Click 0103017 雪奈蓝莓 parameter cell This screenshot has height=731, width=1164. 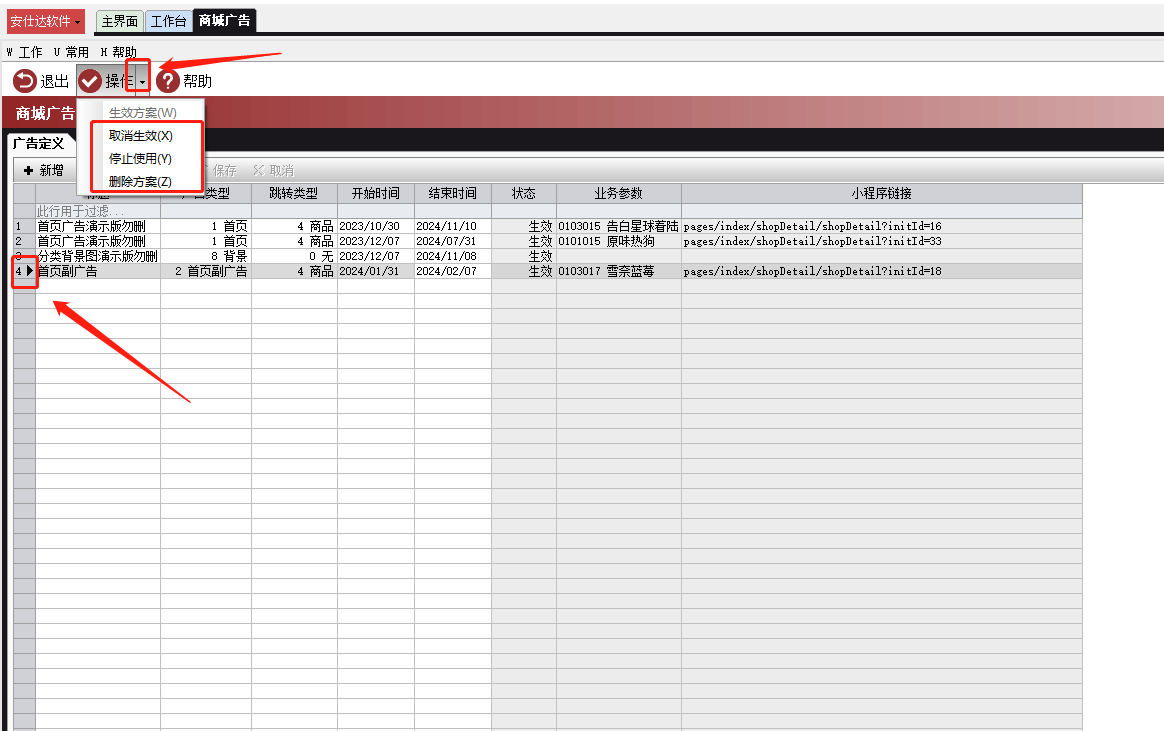click(618, 272)
